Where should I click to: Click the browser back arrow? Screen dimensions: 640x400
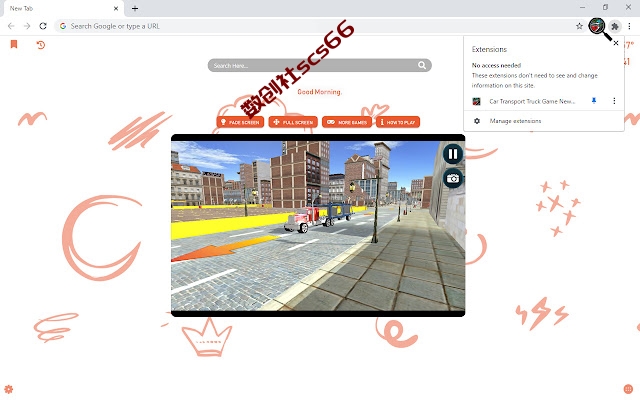(11, 26)
